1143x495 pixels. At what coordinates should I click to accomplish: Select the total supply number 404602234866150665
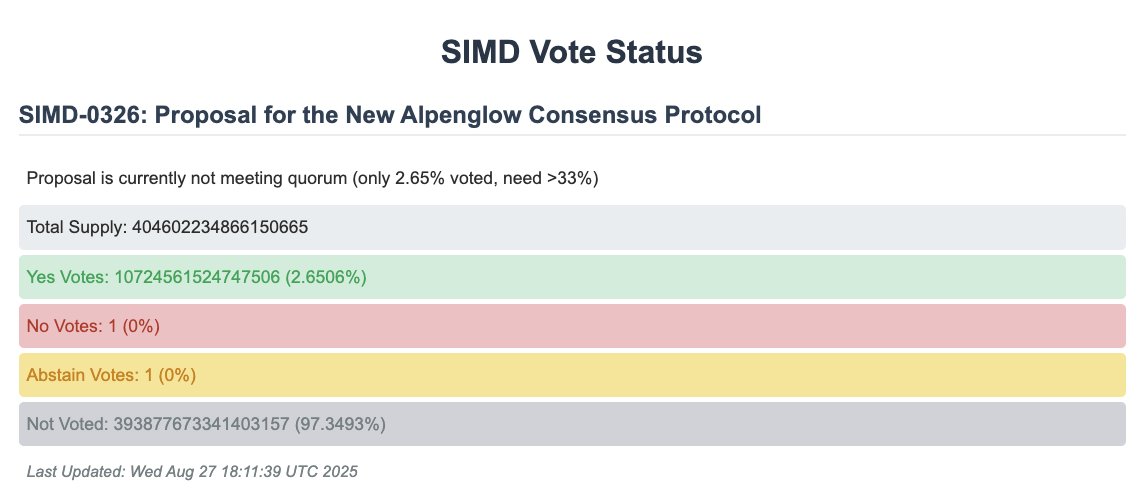tap(220, 228)
